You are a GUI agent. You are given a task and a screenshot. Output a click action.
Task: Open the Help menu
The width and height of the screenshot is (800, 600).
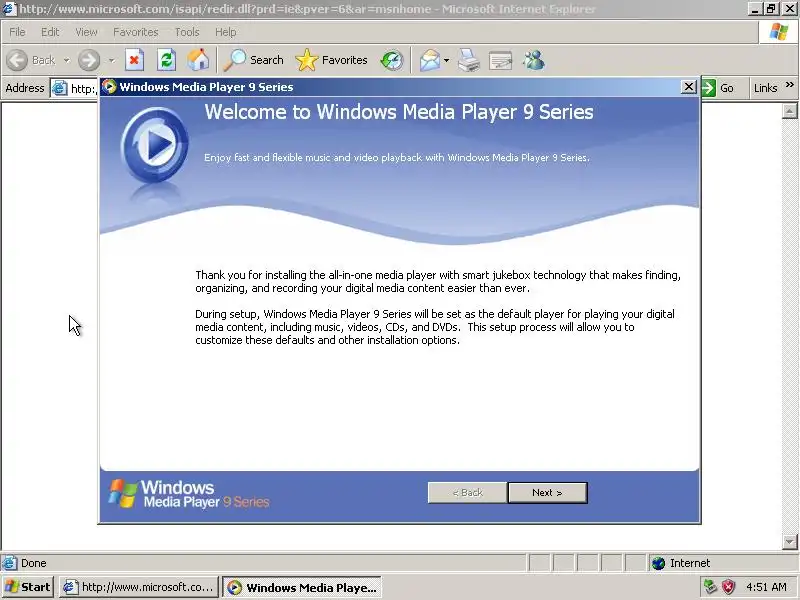[x=226, y=32]
